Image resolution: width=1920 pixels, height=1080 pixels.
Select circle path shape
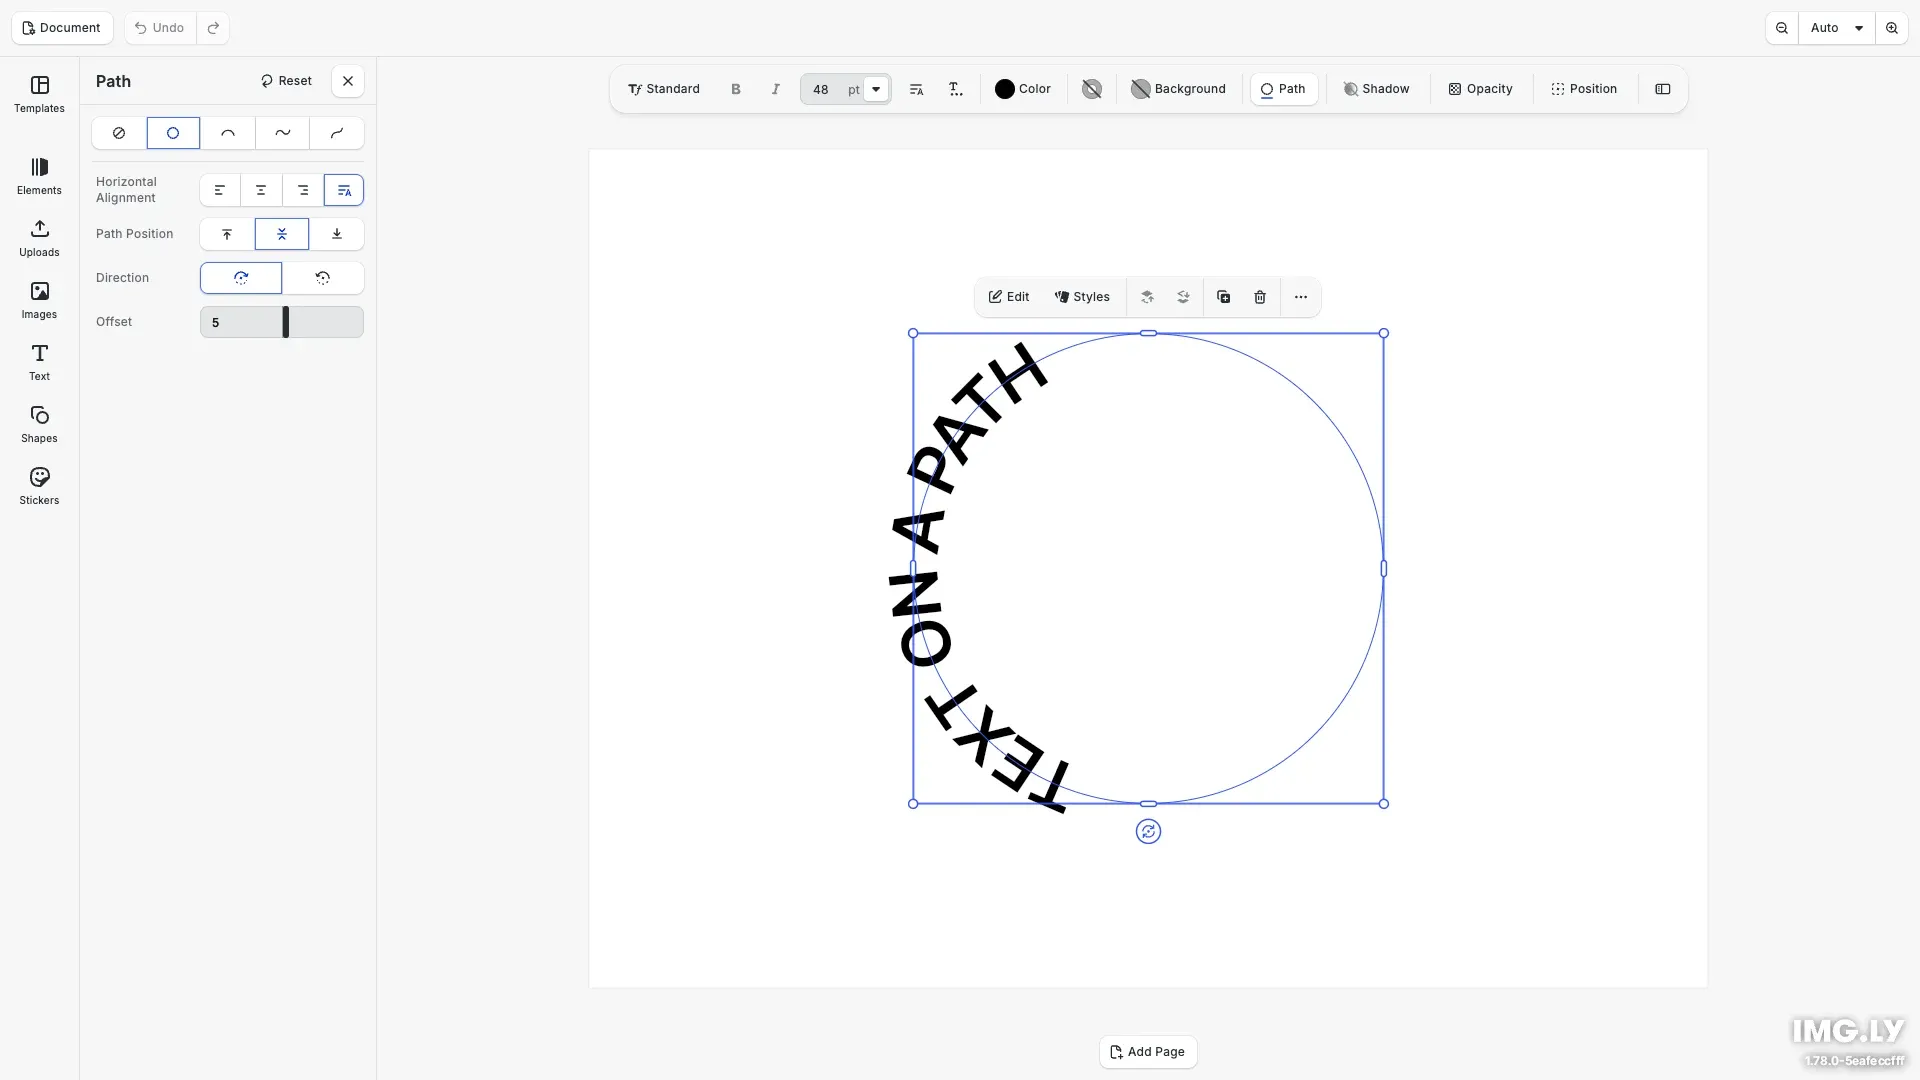coord(173,133)
